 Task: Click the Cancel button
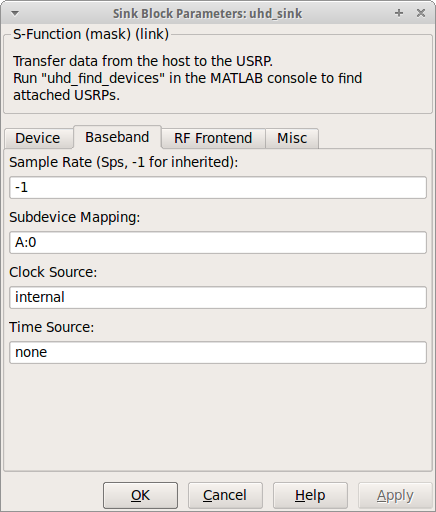click(225, 495)
